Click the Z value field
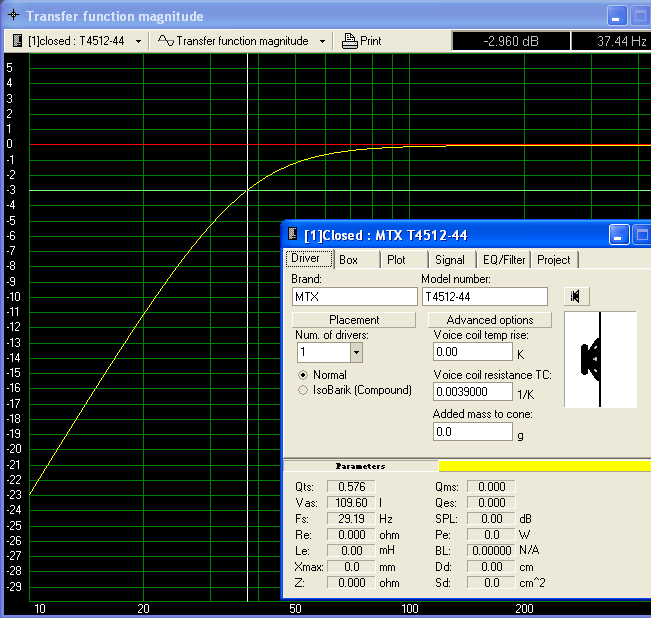Screen dimensions: 651x618 [x=351, y=583]
